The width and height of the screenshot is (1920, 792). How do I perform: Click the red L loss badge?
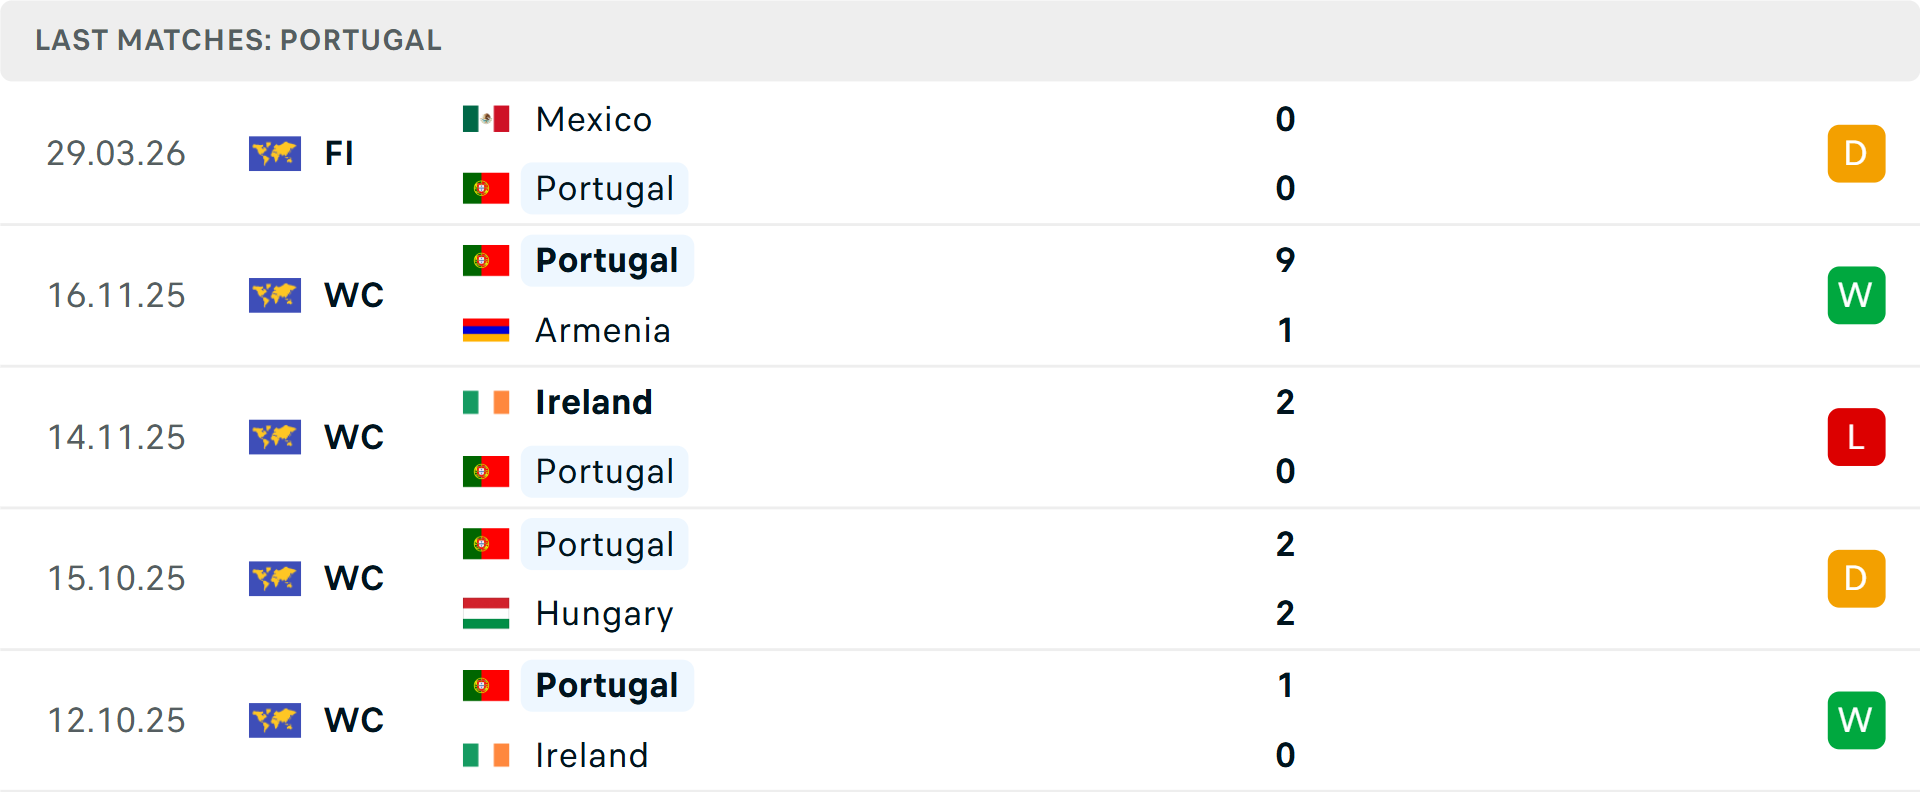1856,437
